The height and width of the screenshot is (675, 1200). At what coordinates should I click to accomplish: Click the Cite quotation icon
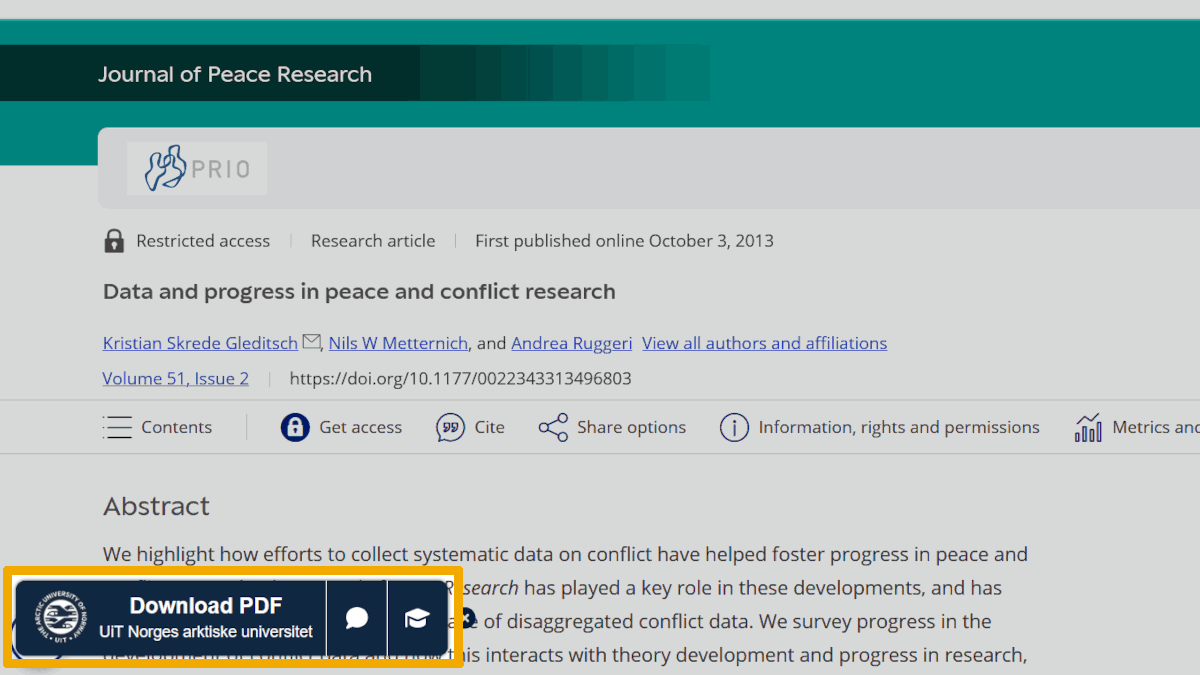click(450, 427)
